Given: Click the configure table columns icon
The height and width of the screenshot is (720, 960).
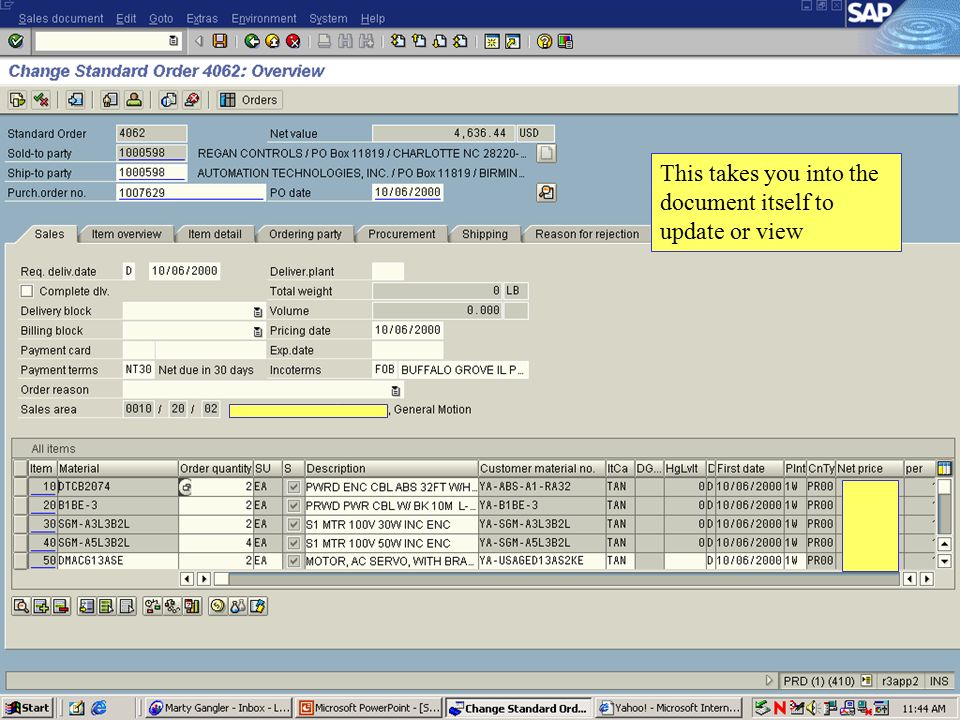Looking at the screenshot, I should coord(944,468).
